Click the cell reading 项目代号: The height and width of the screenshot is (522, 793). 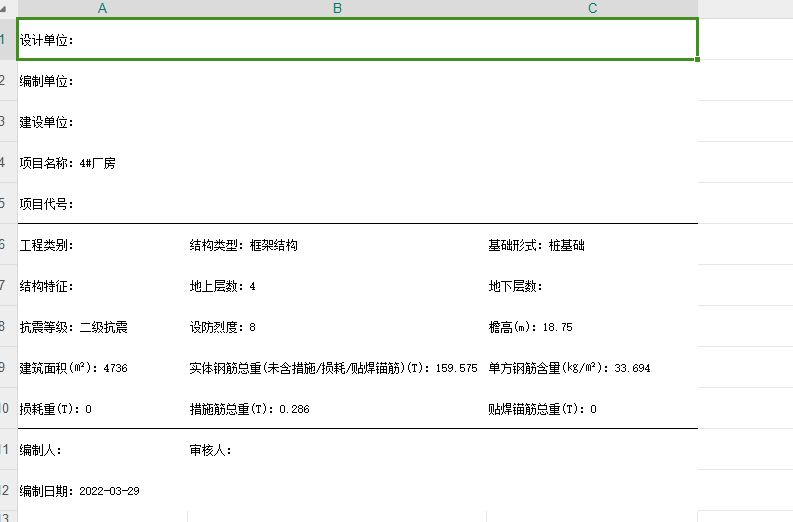point(358,203)
